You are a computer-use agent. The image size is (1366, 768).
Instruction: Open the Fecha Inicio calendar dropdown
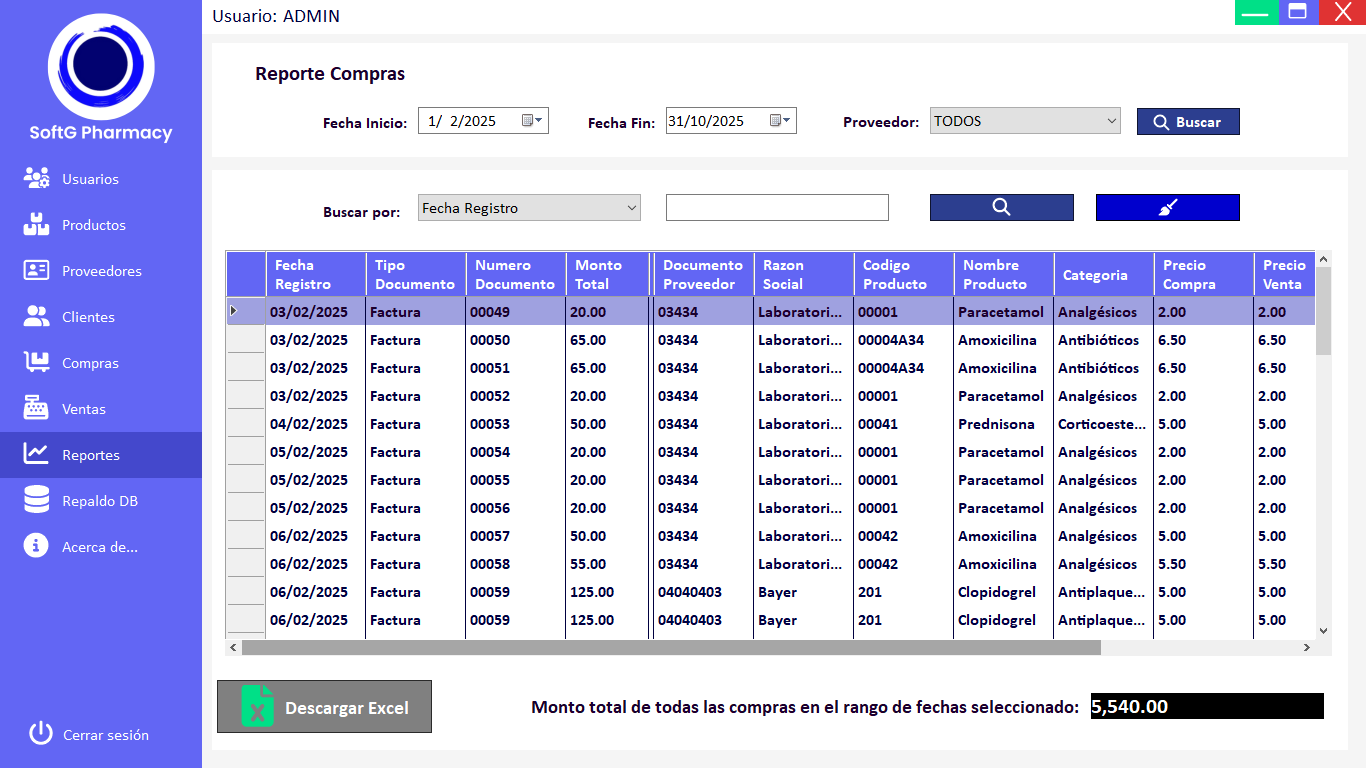533,121
